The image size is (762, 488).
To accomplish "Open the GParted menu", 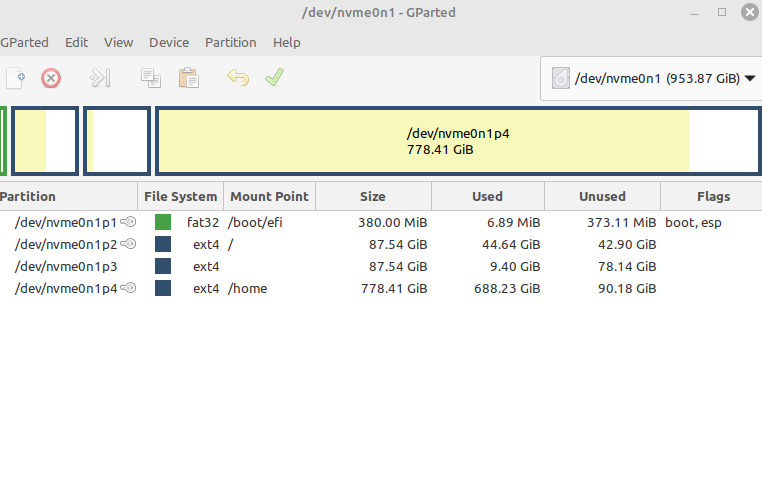I will [x=26, y=42].
